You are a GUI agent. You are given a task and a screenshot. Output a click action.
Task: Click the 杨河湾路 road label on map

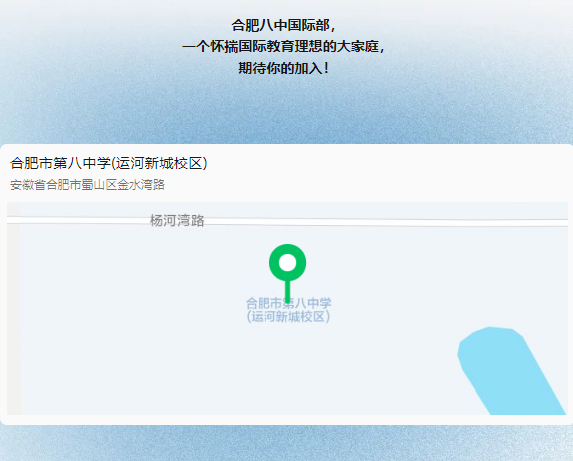pos(177,221)
